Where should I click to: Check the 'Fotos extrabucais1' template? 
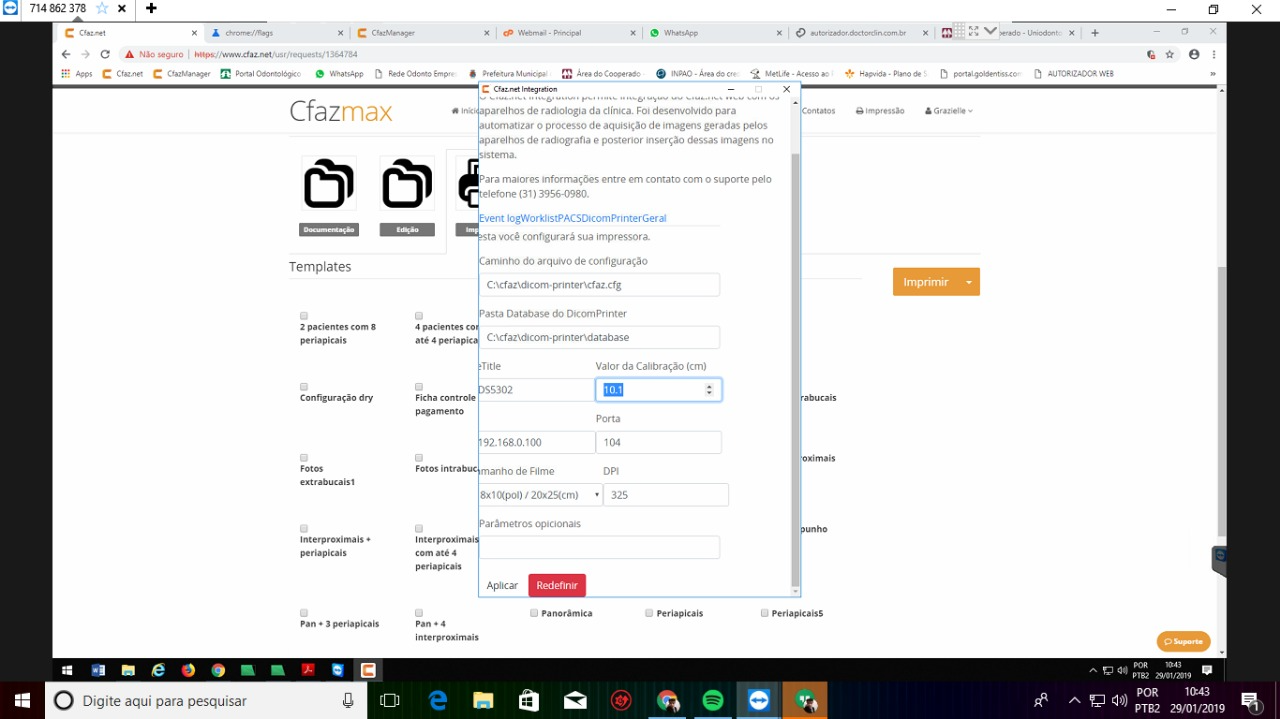[x=304, y=458]
